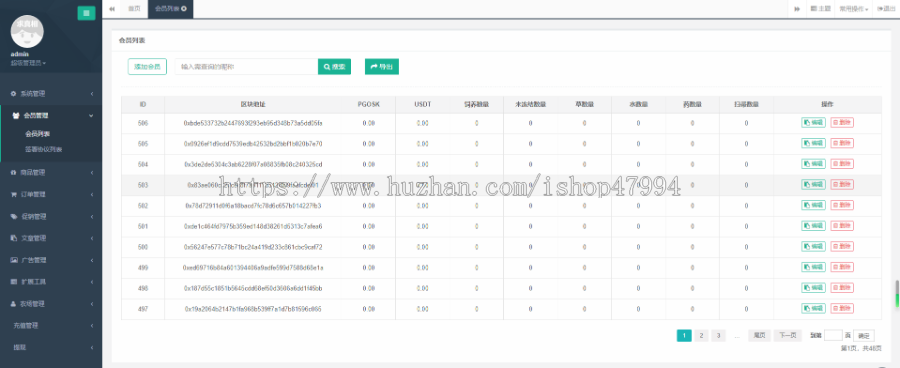Screen dimensions: 900x368
Task: Open the 常用操作 dropdown
Action: 854,9
